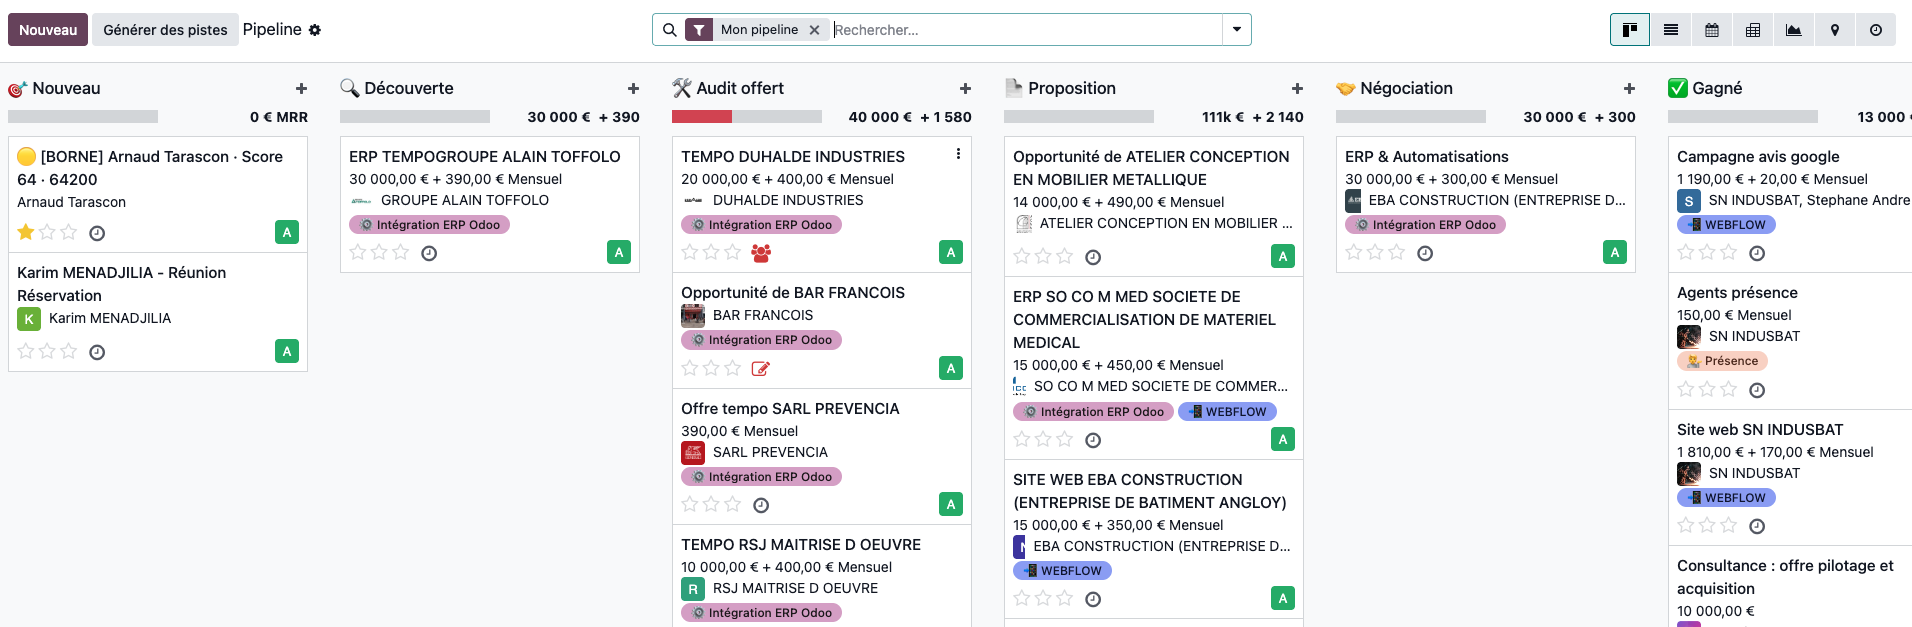Click Découverte column progress bar

415,117
